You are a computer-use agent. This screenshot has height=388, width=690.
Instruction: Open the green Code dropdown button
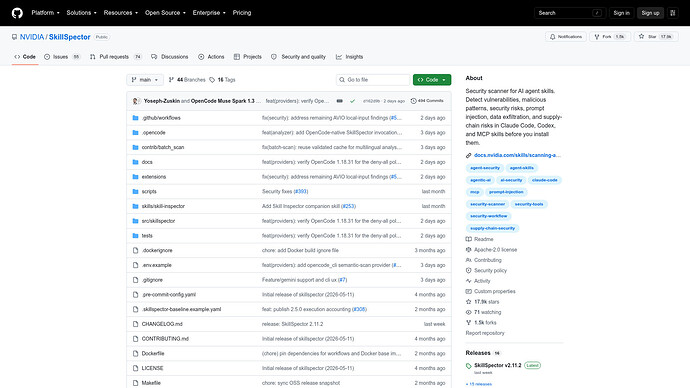(432, 80)
